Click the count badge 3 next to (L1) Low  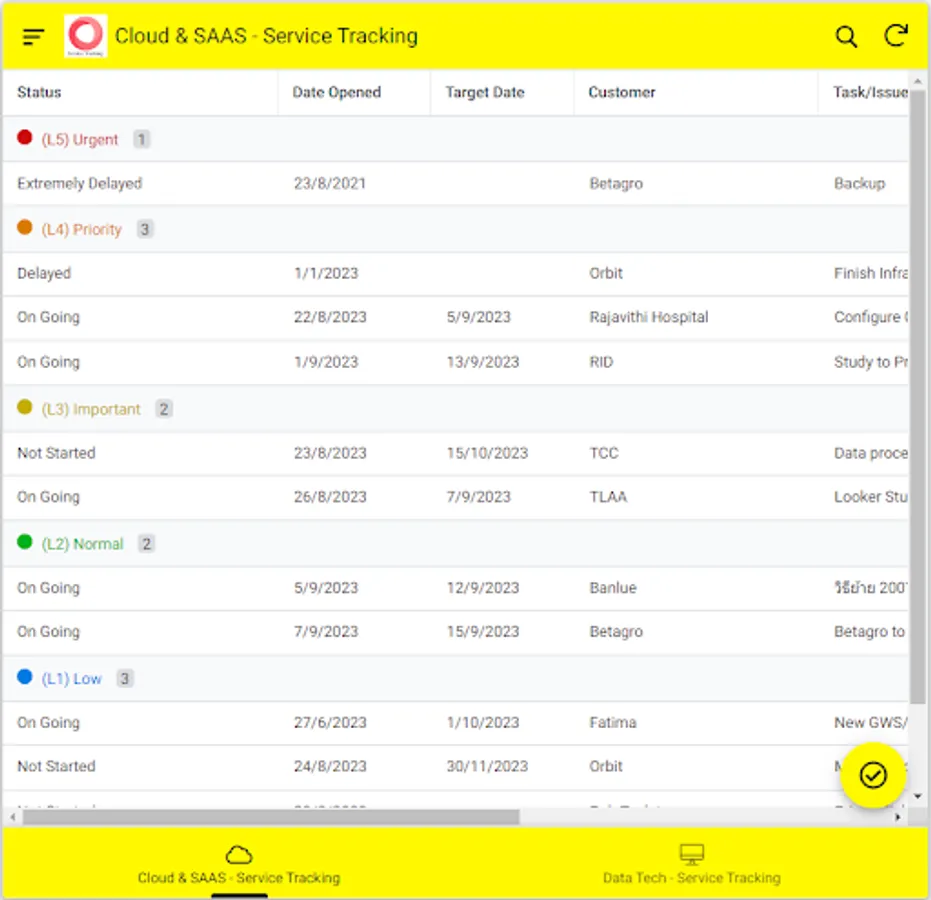[125, 679]
